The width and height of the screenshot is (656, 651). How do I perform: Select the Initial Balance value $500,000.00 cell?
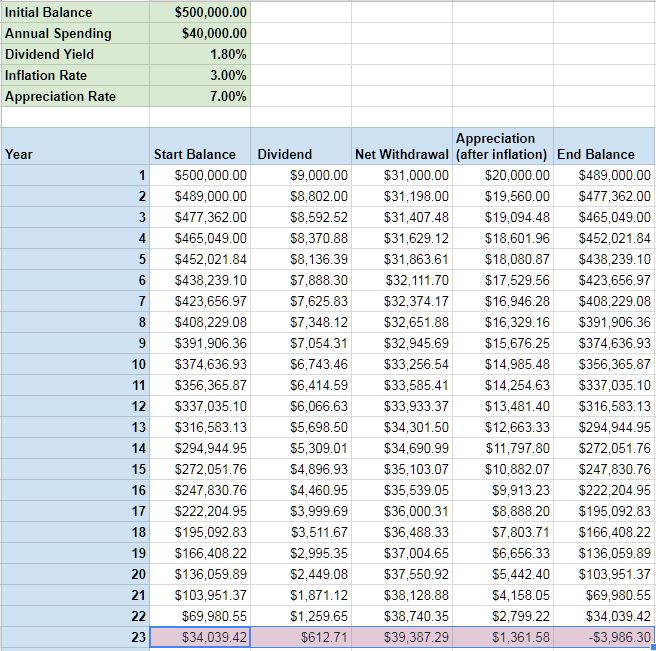(x=200, y=13)
